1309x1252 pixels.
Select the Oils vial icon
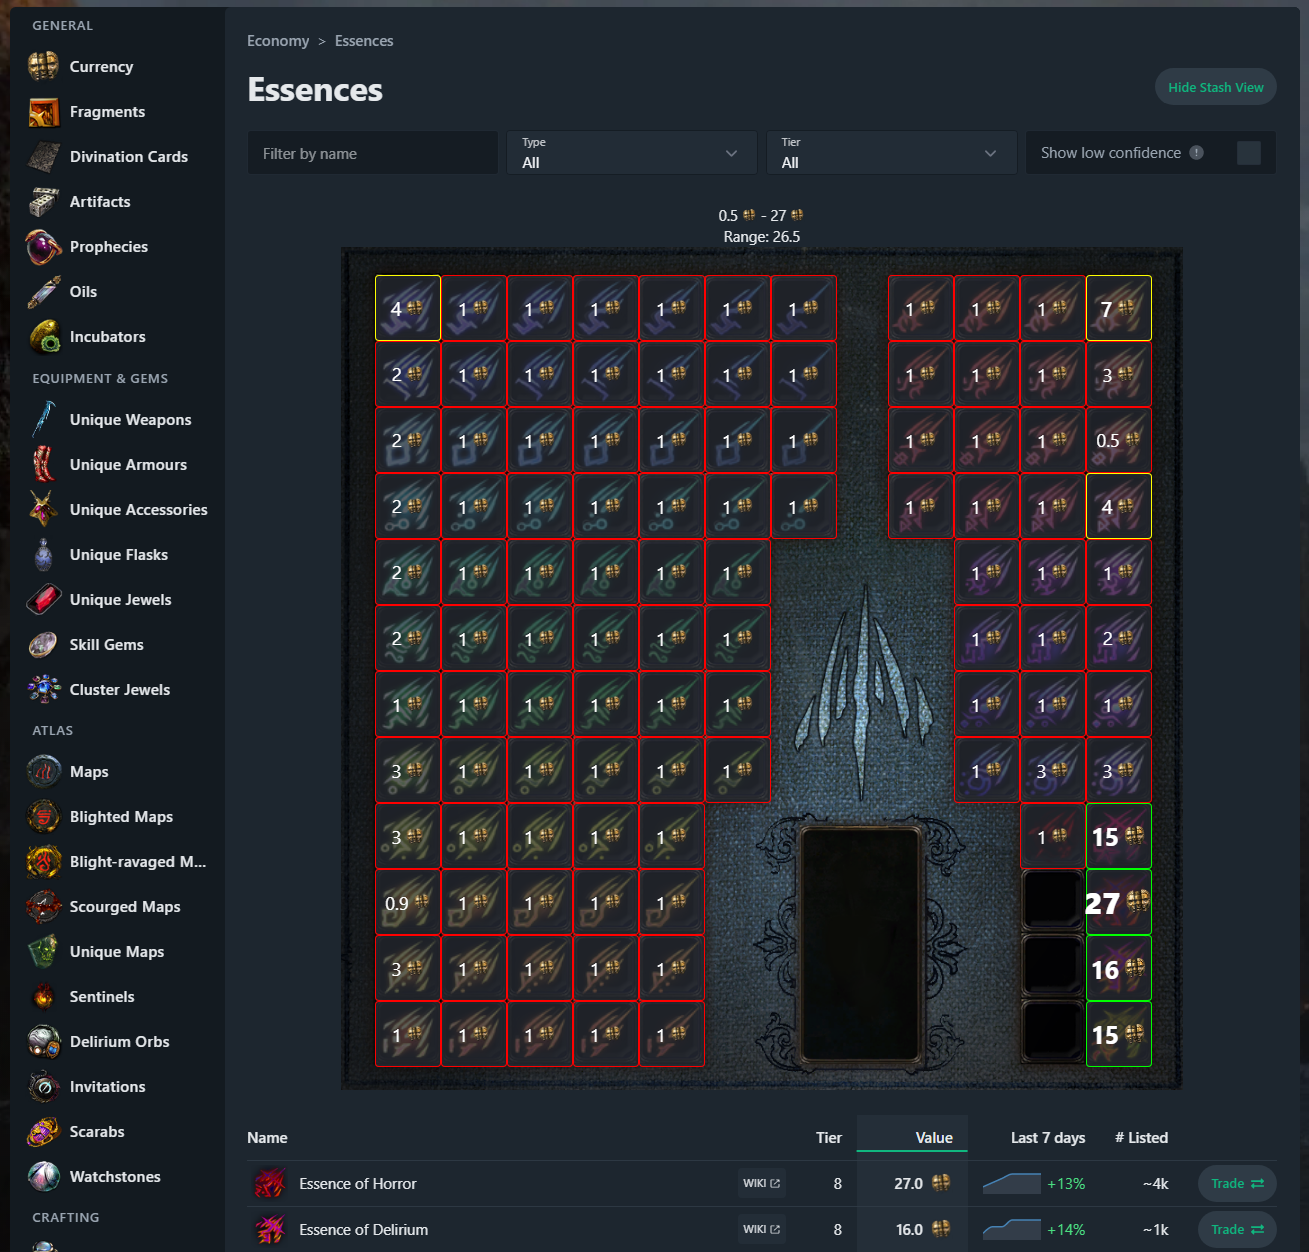[43, 291]
